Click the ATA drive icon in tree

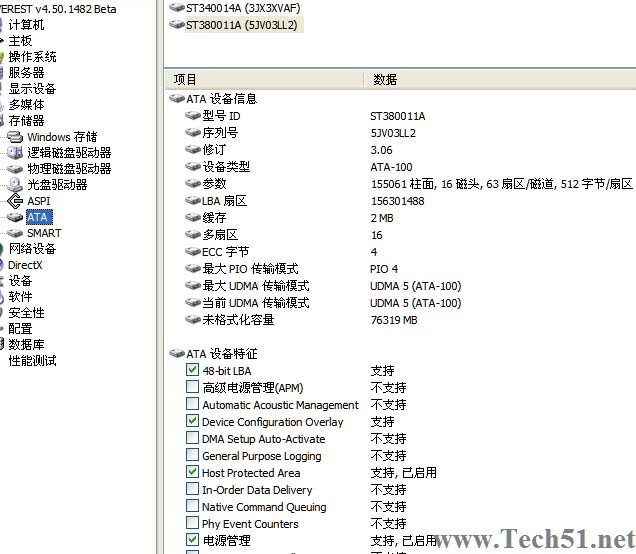(15, 217)
